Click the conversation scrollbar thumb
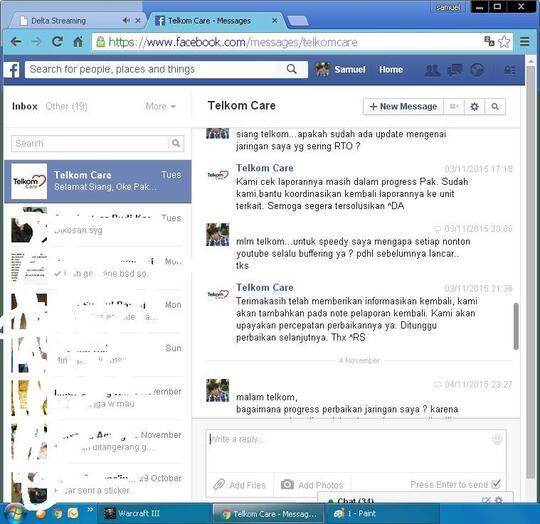Image resolution: width=540 pixels, height=524 pixels. coord(516,326)
